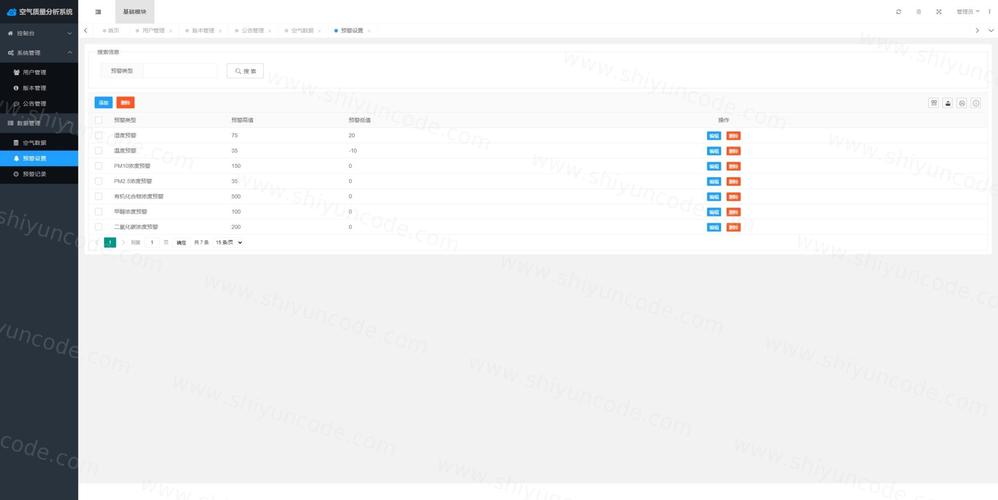Click the 预警类型 search input field
This screenshot has height=500, width=998.
[180, 71]
